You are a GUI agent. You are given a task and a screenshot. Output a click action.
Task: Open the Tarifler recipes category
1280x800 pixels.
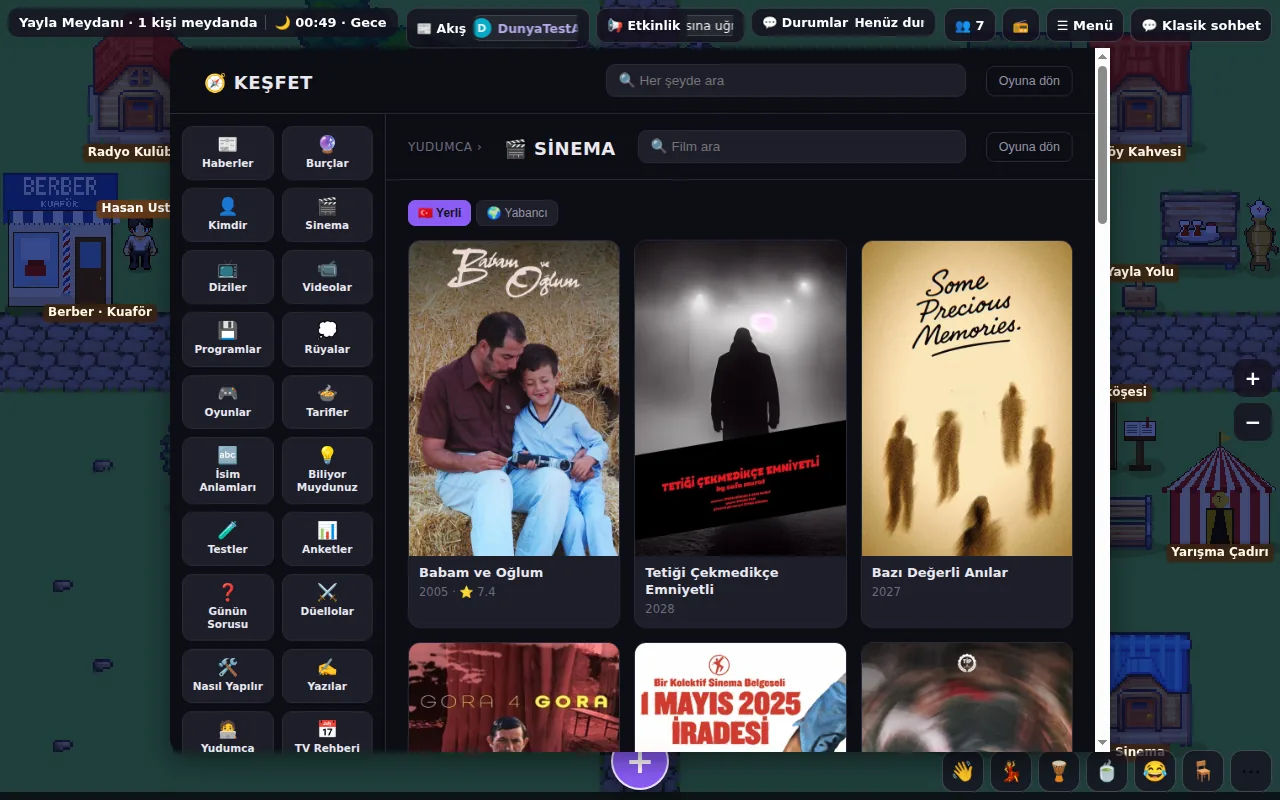tap(327, 402)
